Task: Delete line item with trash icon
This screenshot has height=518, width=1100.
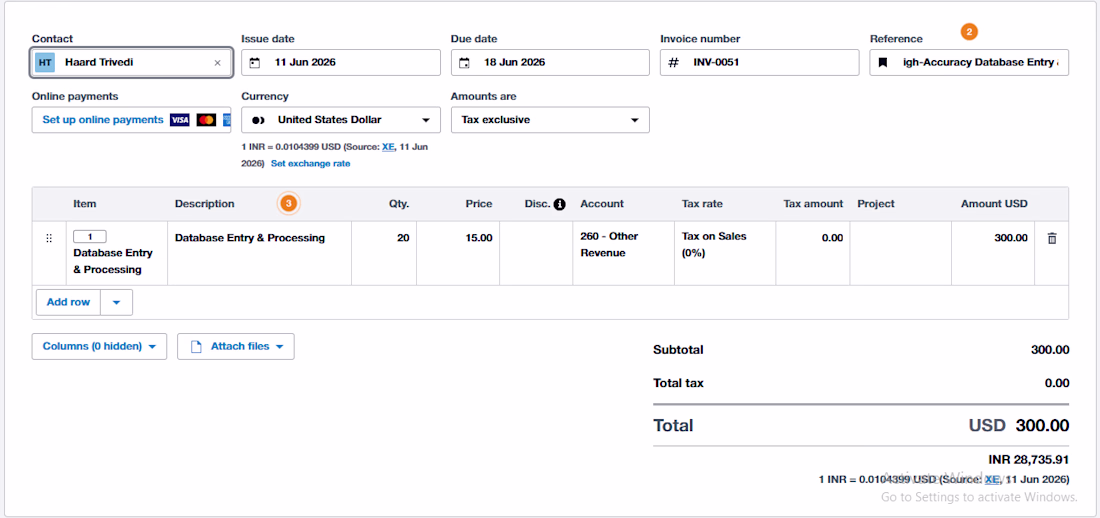Action: (x=1052, y=239)
